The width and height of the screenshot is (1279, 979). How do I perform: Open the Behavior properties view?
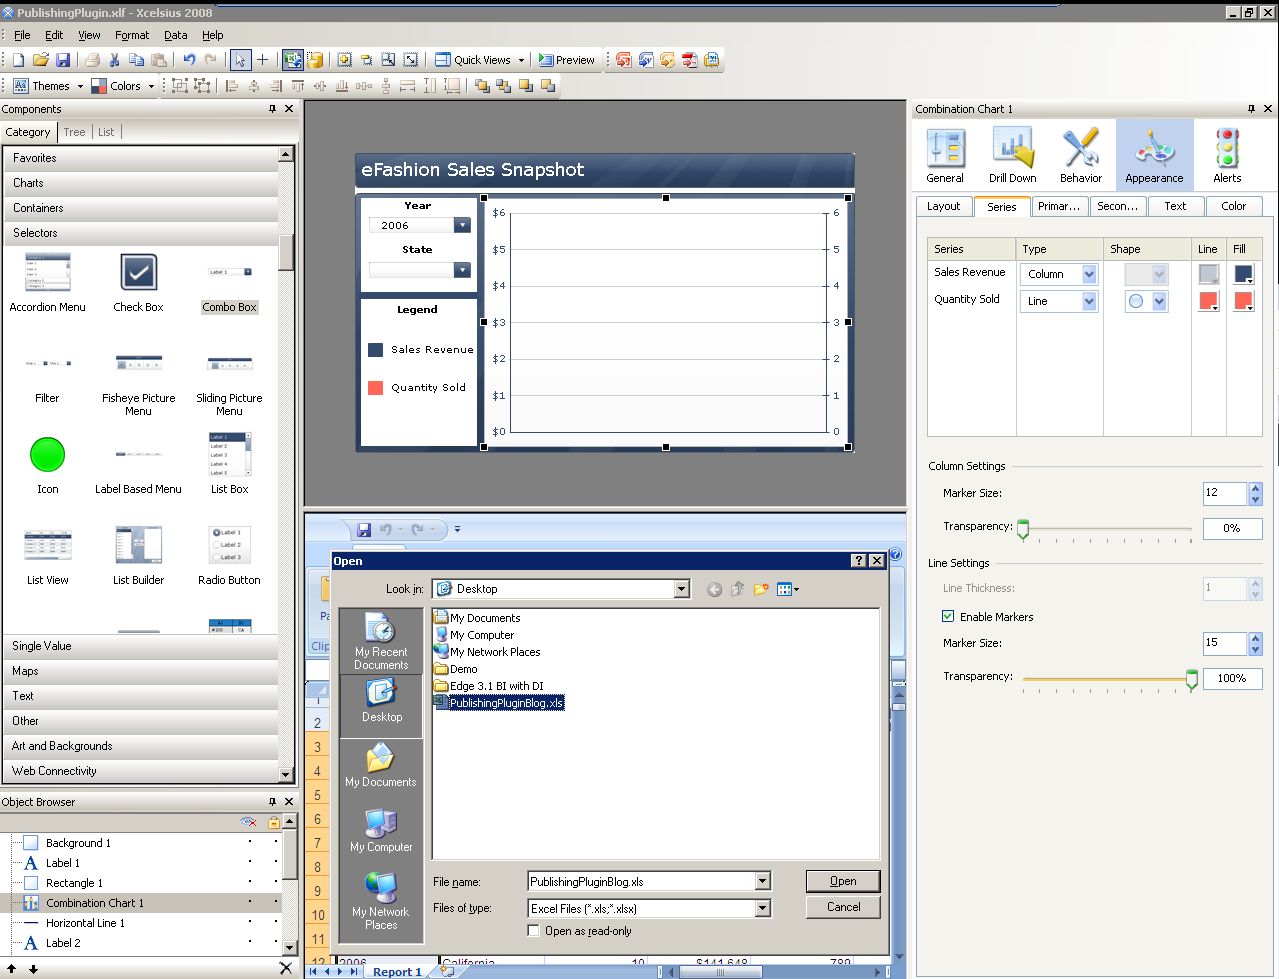(1080, 155)
